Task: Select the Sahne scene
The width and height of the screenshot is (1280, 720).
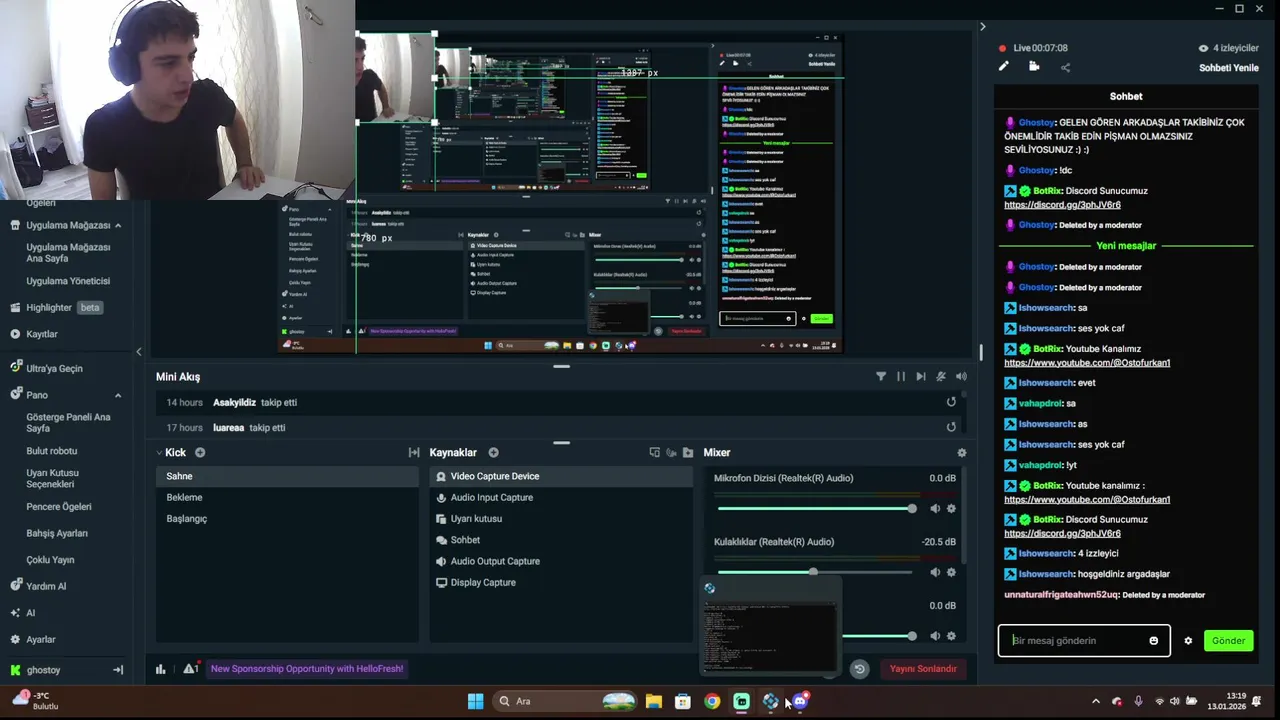Action: coord(287,476)
